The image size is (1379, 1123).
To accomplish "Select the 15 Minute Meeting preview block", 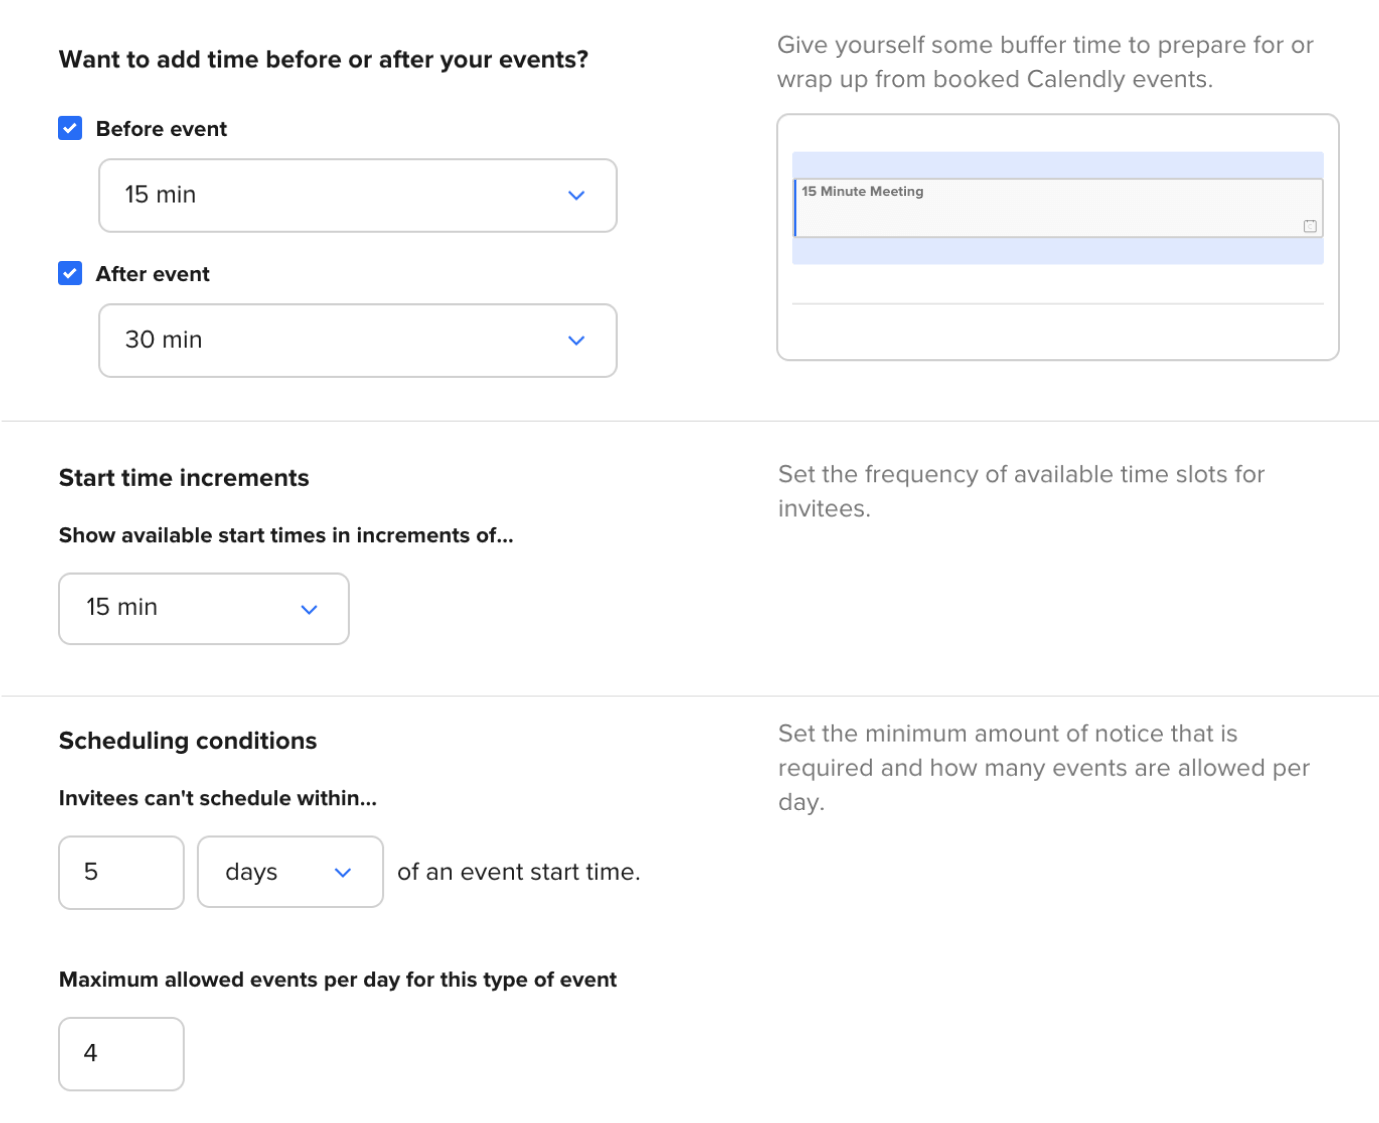I will 1058,208.
